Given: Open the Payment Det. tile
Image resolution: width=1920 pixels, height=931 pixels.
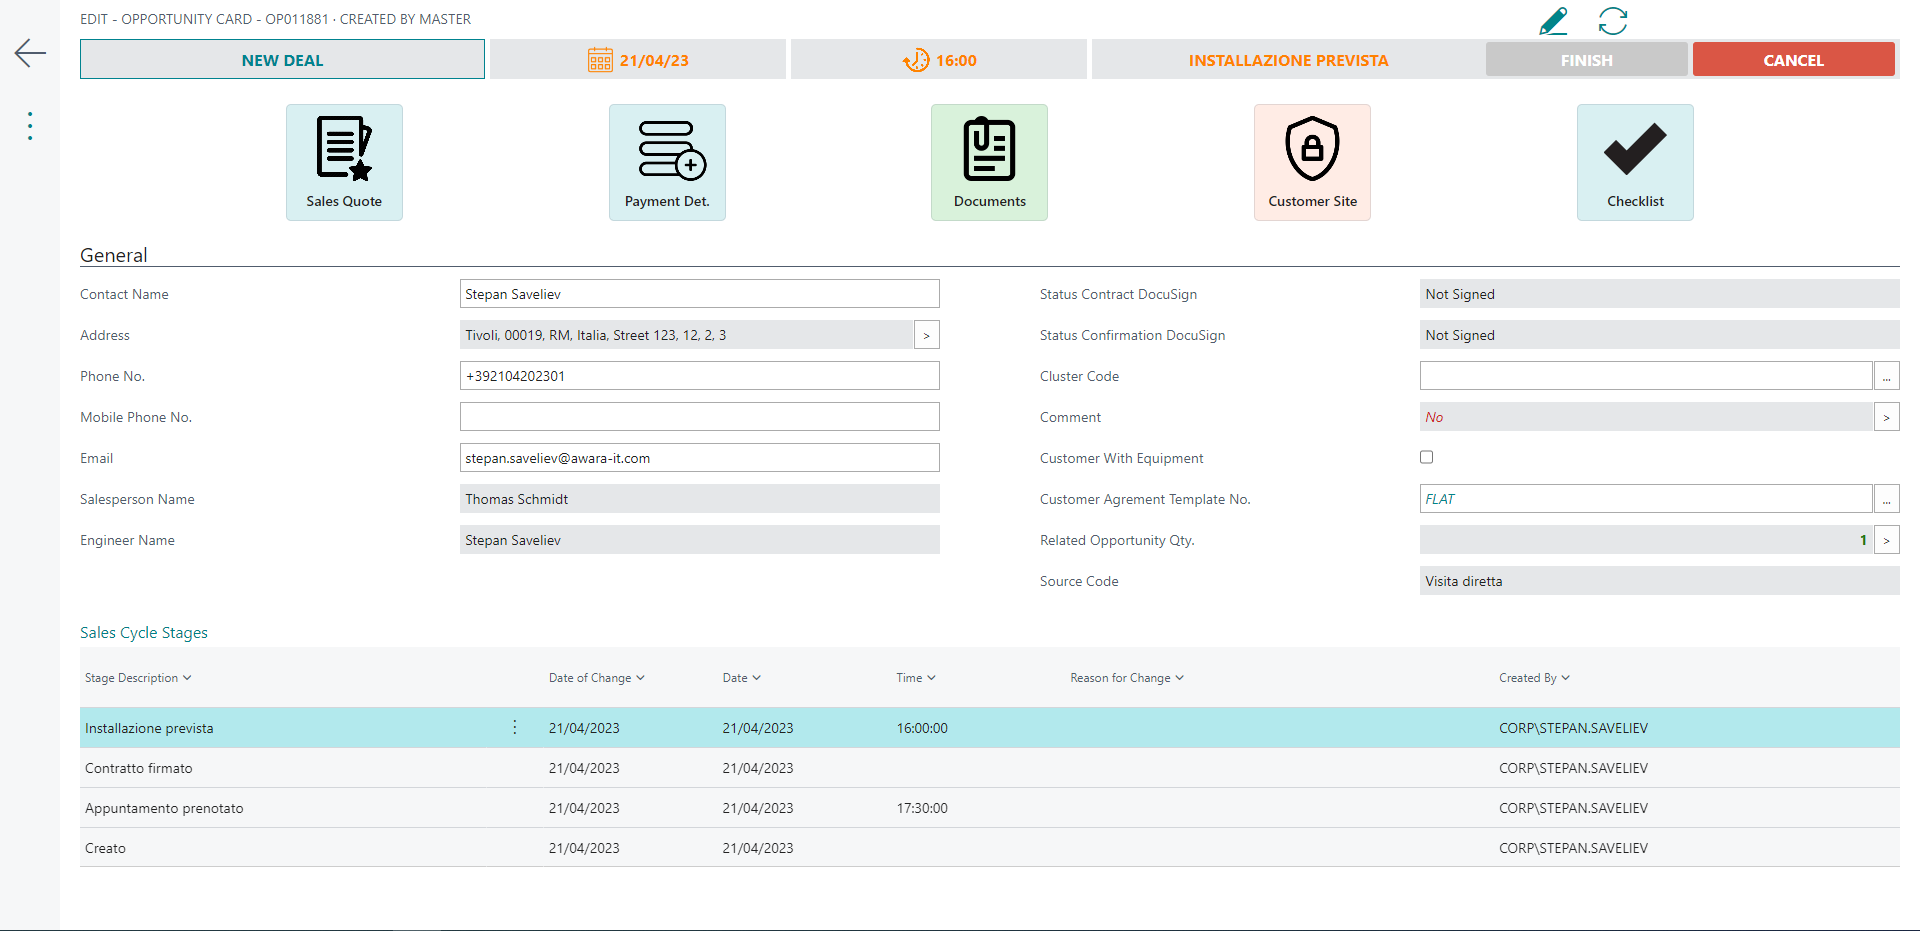Looking at the screenshot, I should pyautogui.click(x=667, y=162).
